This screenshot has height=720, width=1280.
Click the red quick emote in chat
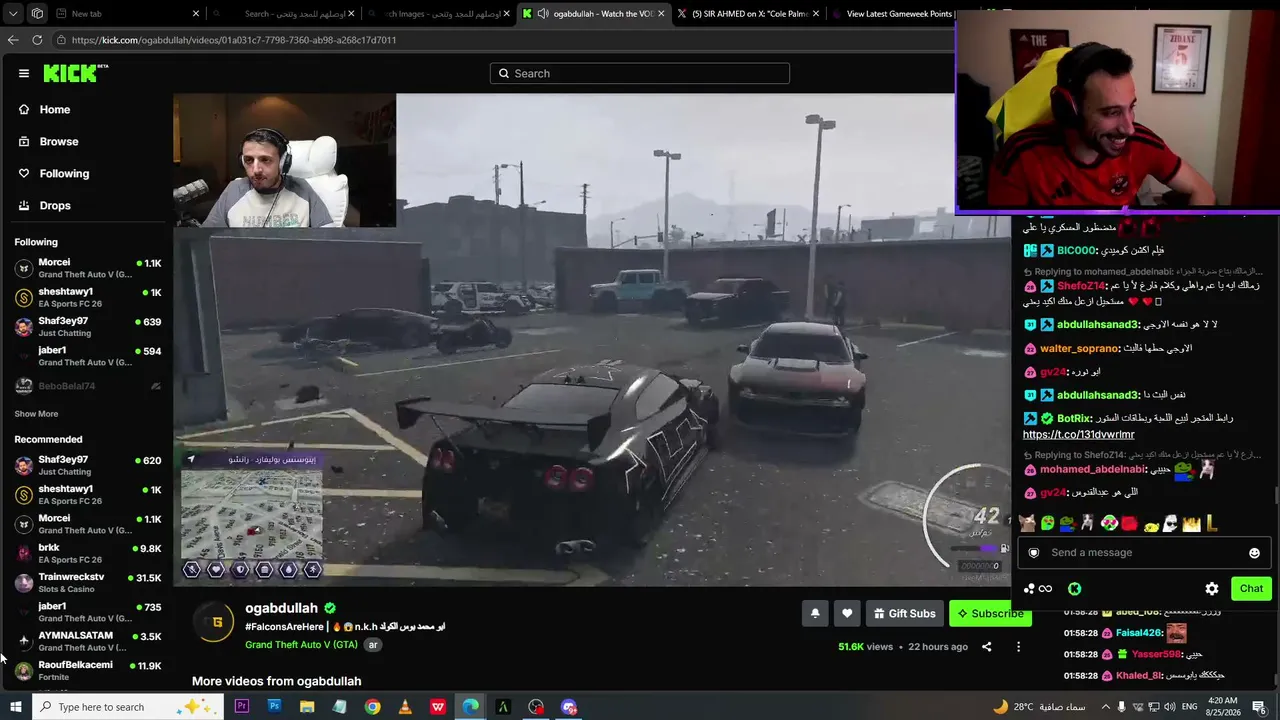(1129, 523)
